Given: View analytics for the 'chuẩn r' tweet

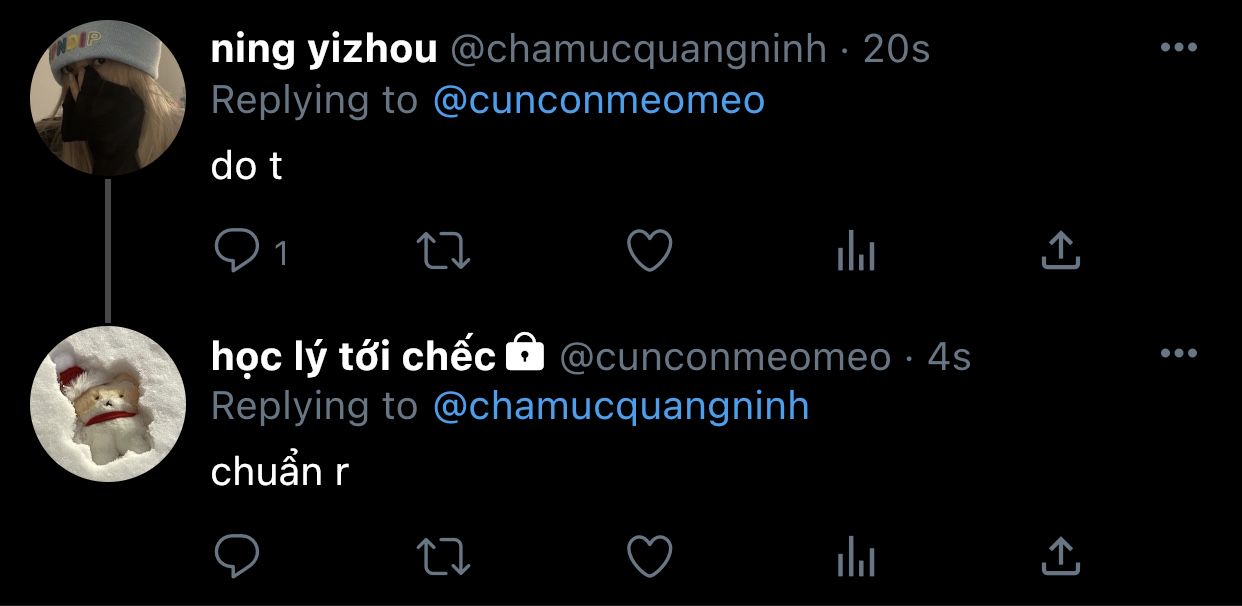Looking at the screenshot, I should pos(855,557).
